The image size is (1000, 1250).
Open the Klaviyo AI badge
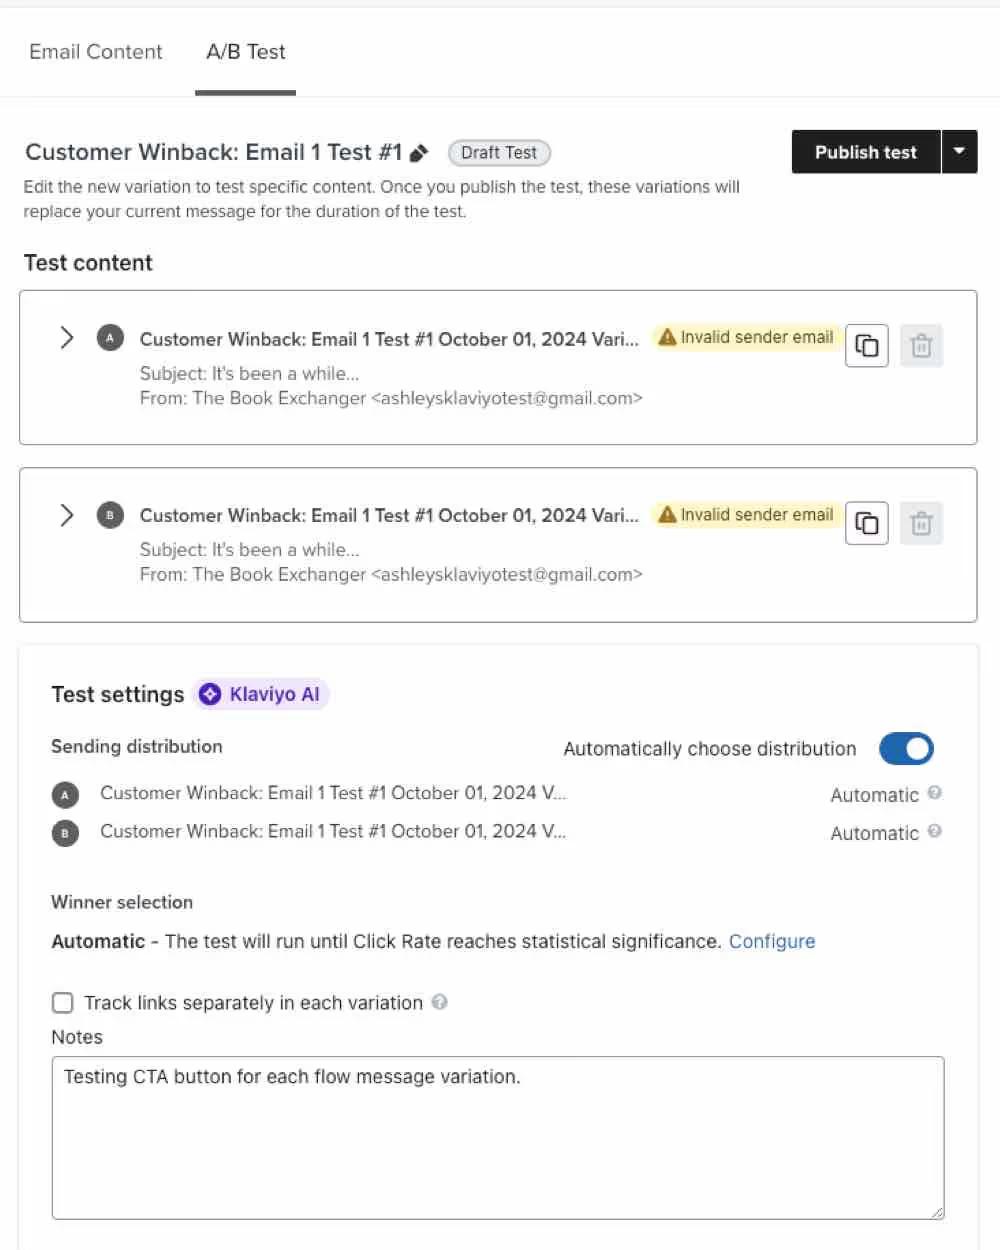pyautogui.click(x=260, y=694)
